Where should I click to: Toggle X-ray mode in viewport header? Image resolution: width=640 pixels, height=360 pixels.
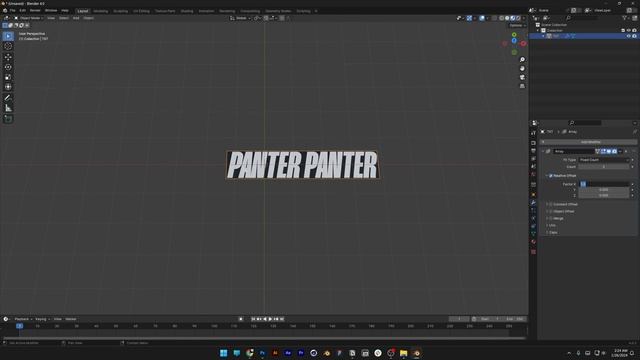[494, 18]
